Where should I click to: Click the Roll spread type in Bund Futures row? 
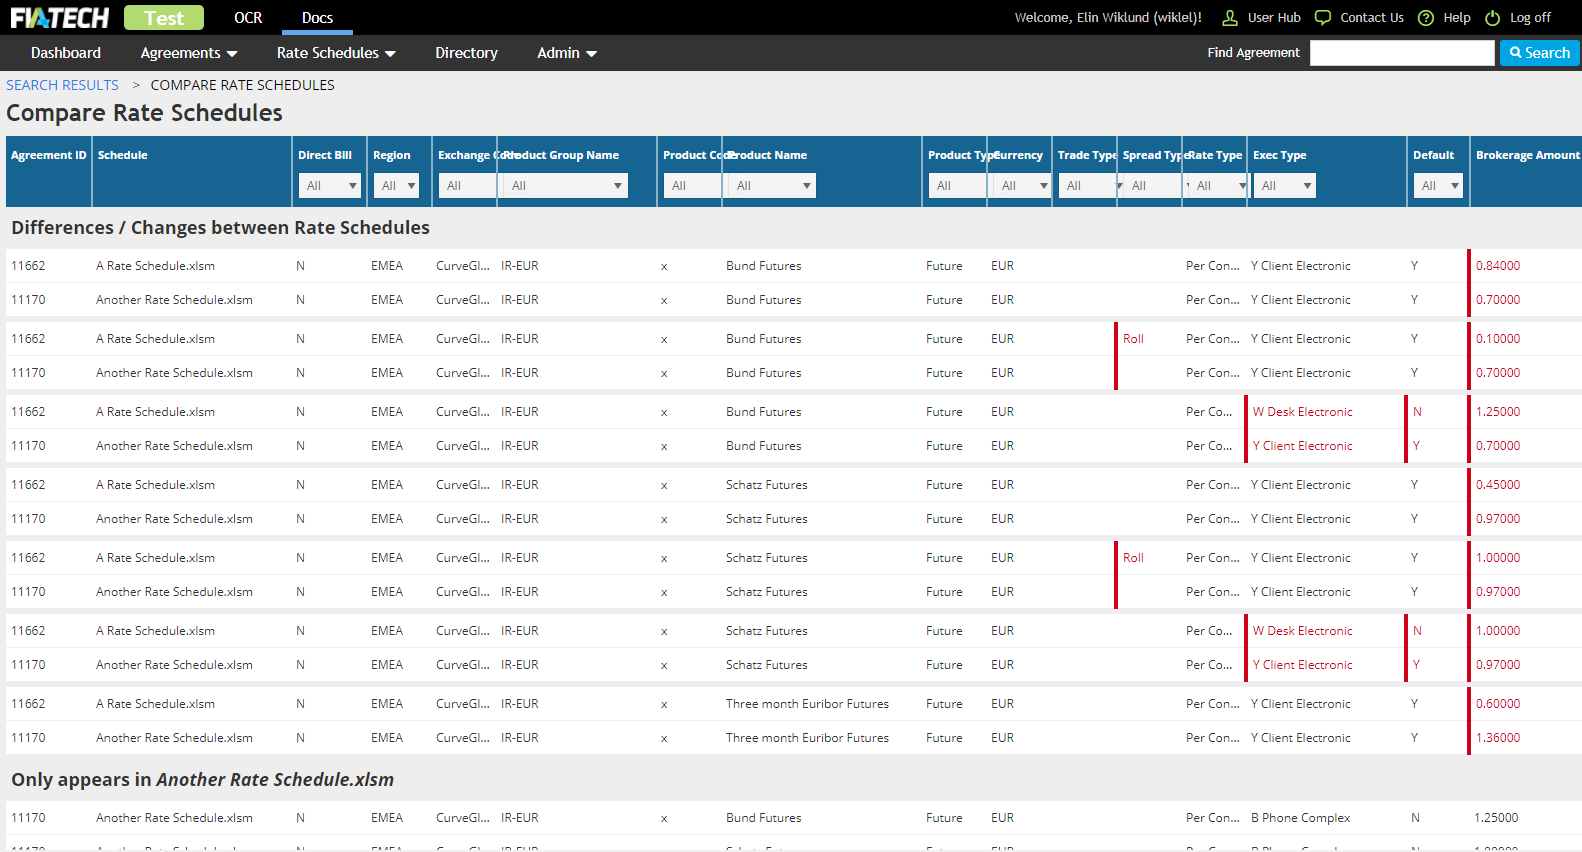click(1133, 339)
